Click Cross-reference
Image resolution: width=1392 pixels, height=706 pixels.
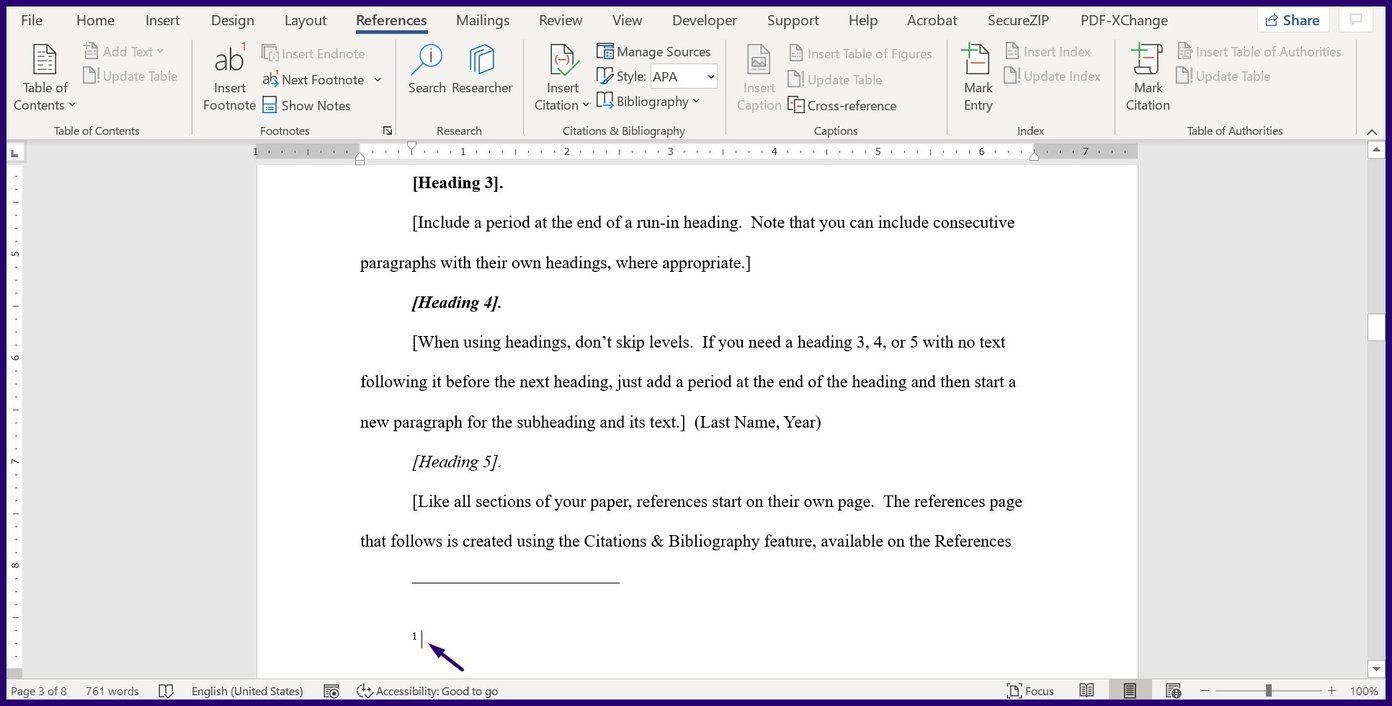point(842,105)
